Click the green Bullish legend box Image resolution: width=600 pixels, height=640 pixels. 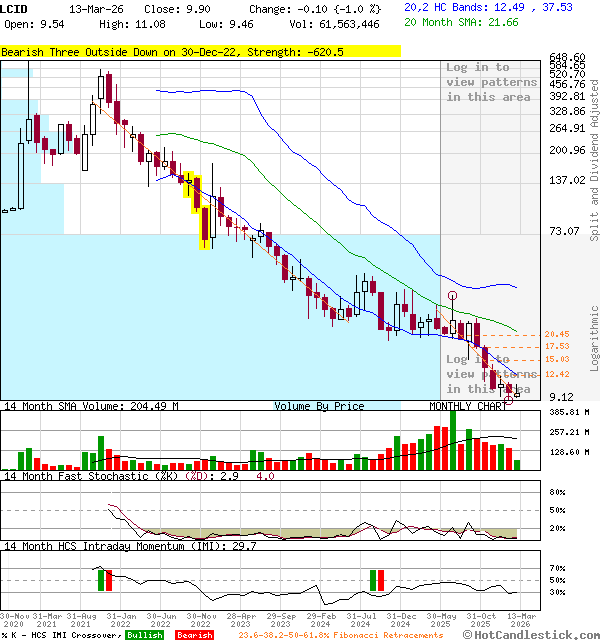coord(144,635)
